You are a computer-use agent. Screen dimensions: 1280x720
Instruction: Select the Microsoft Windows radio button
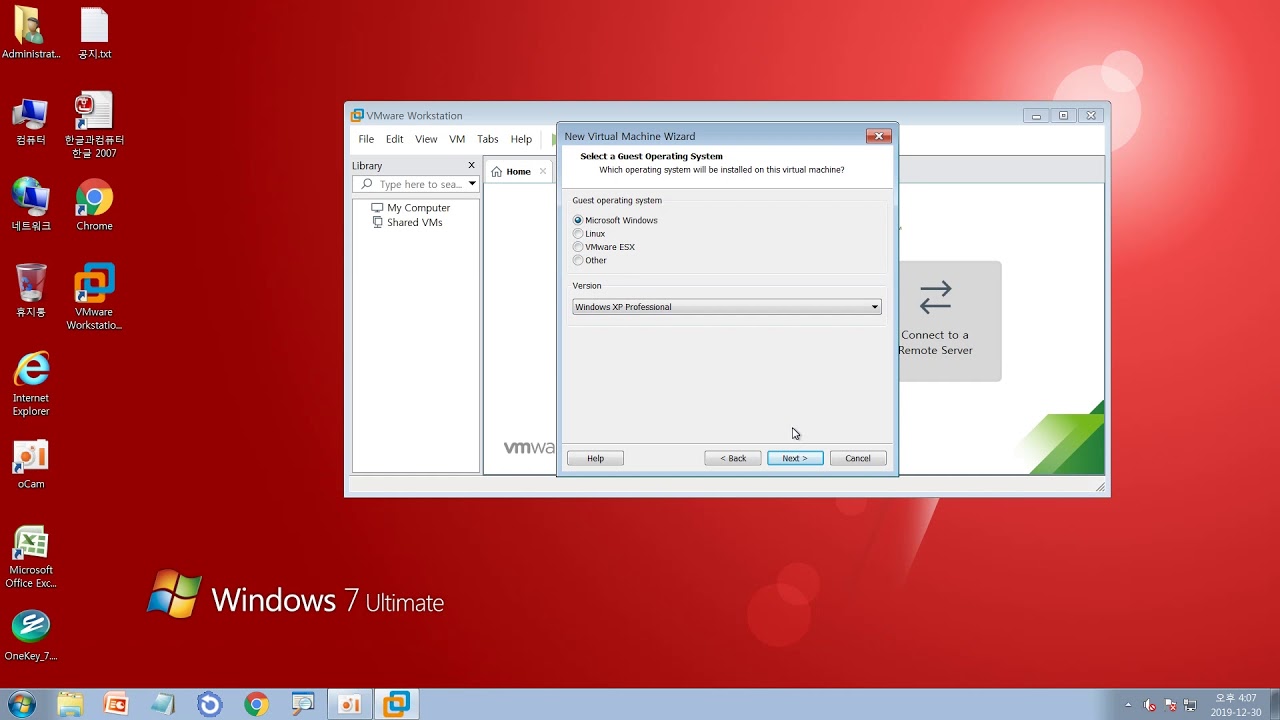tap(578, 220)
